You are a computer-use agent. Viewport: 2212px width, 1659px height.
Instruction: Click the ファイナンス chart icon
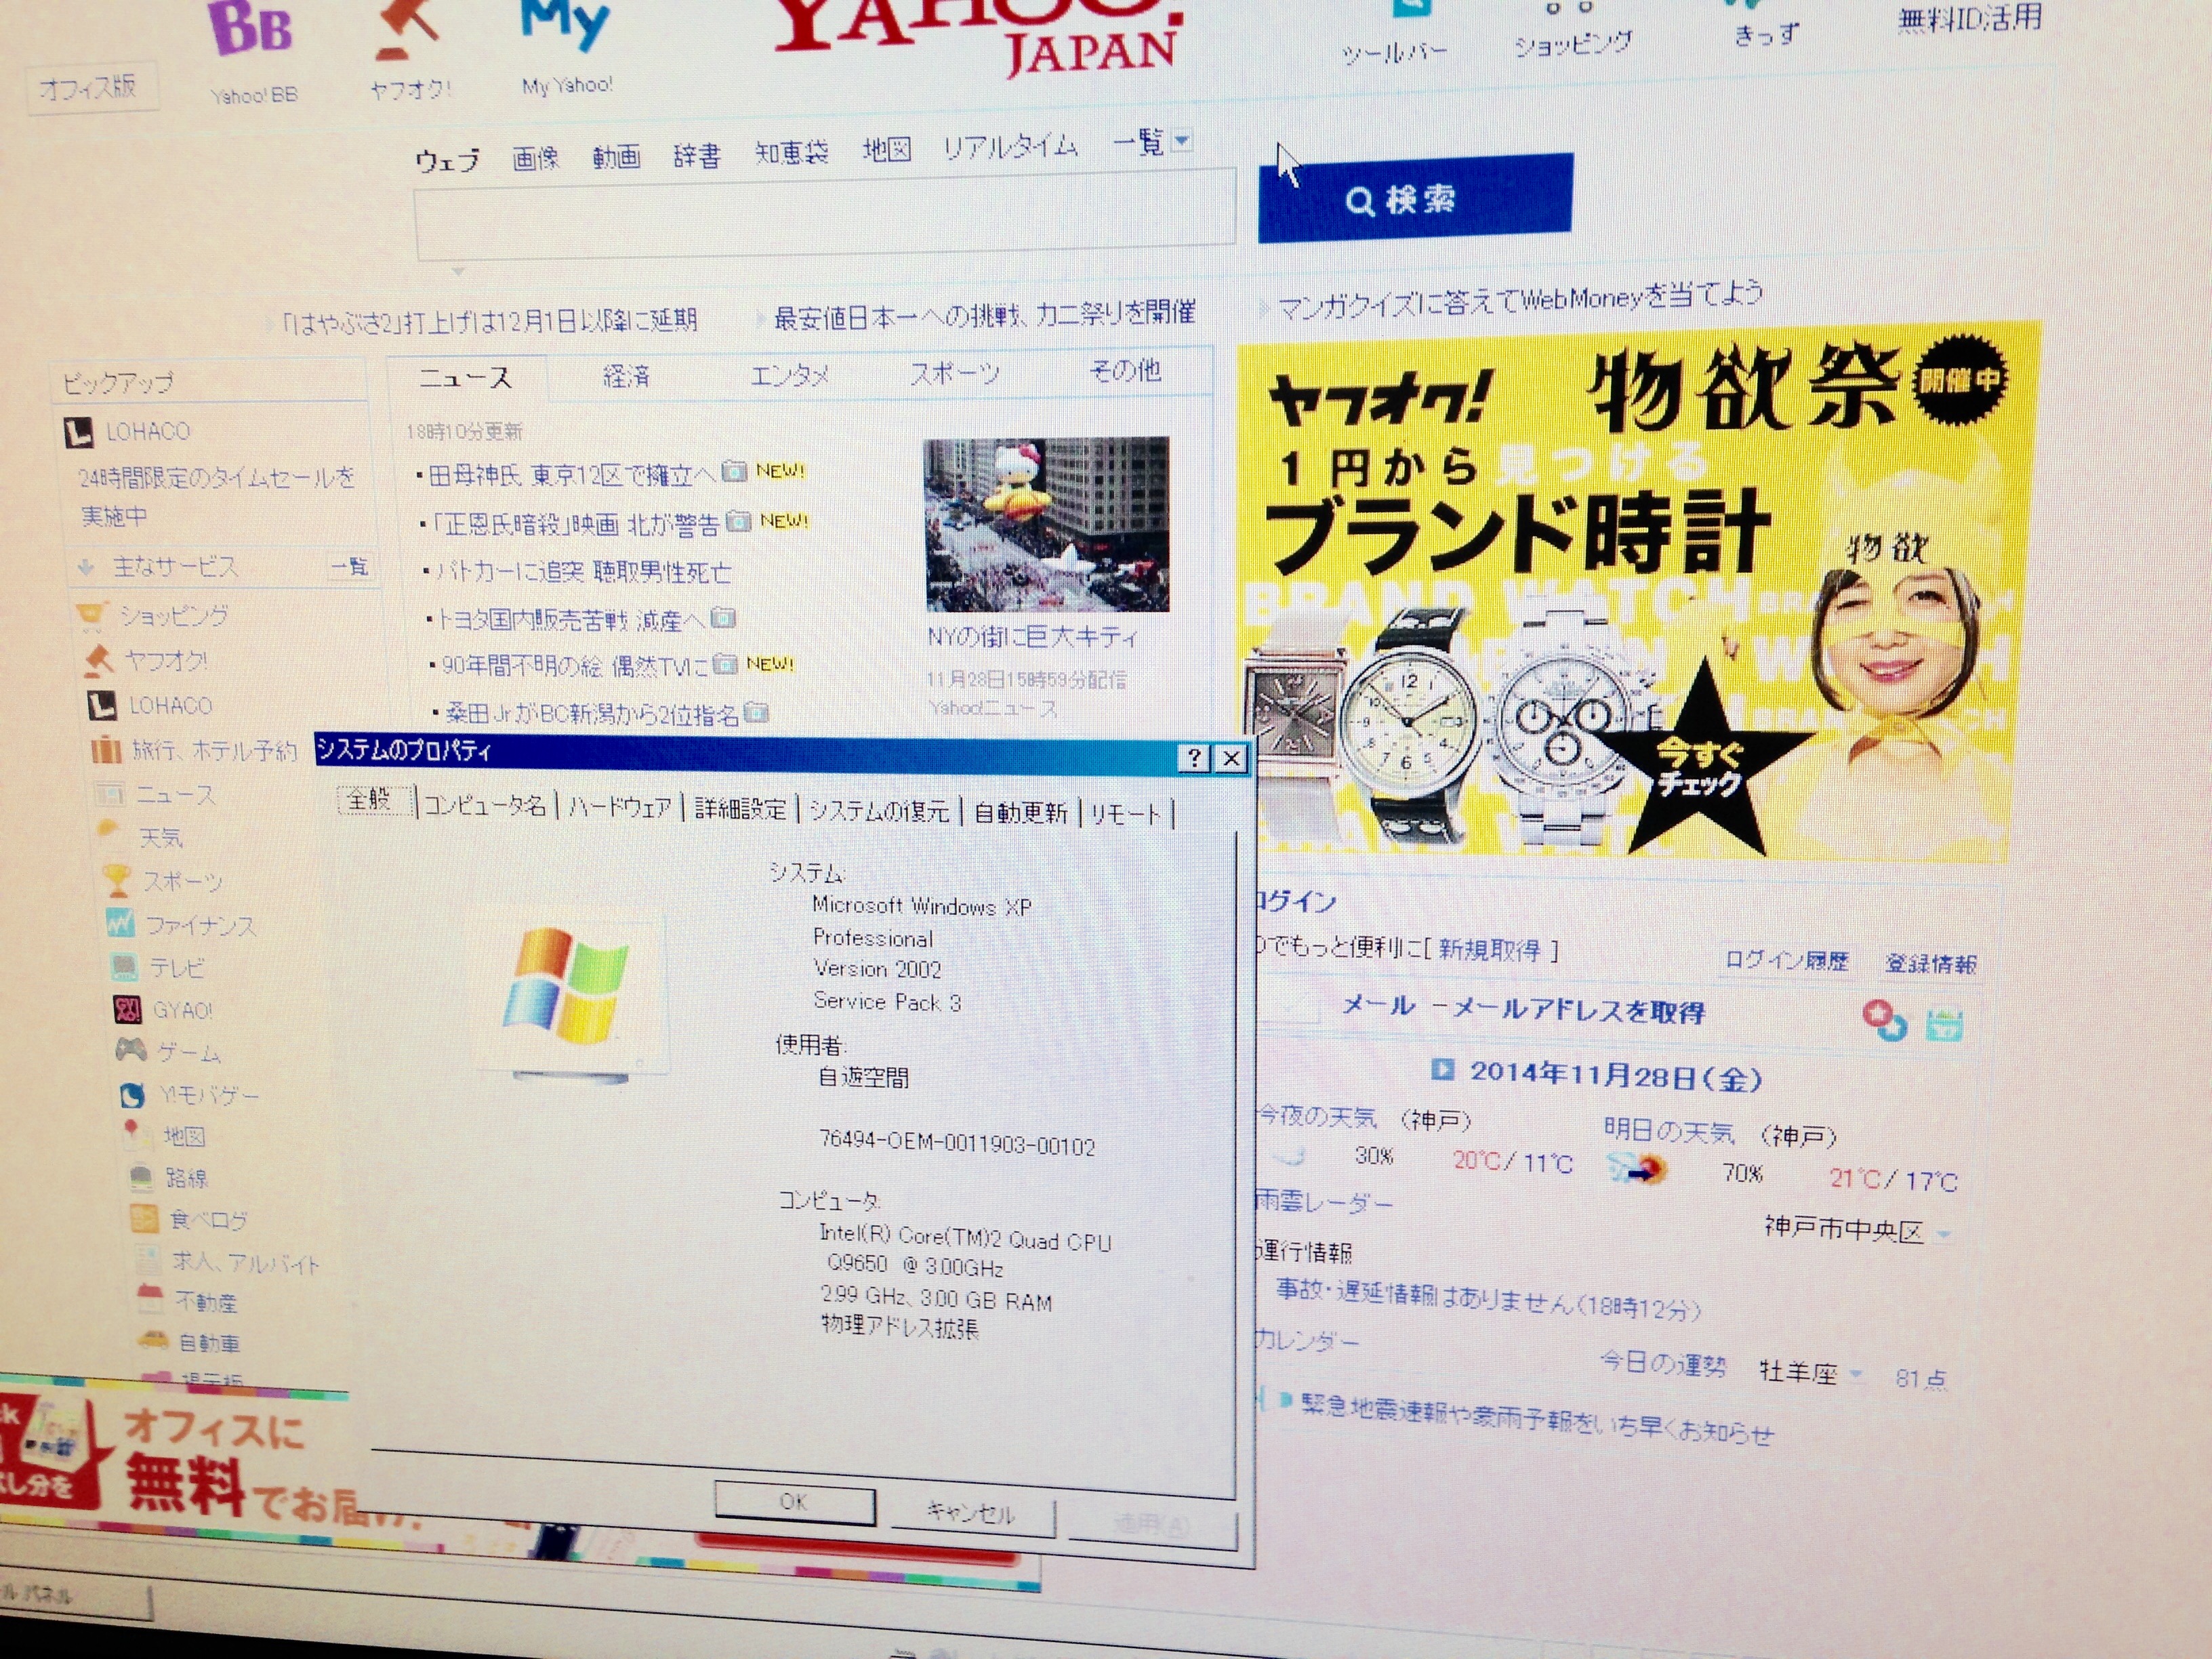click(x=121, y=923)
